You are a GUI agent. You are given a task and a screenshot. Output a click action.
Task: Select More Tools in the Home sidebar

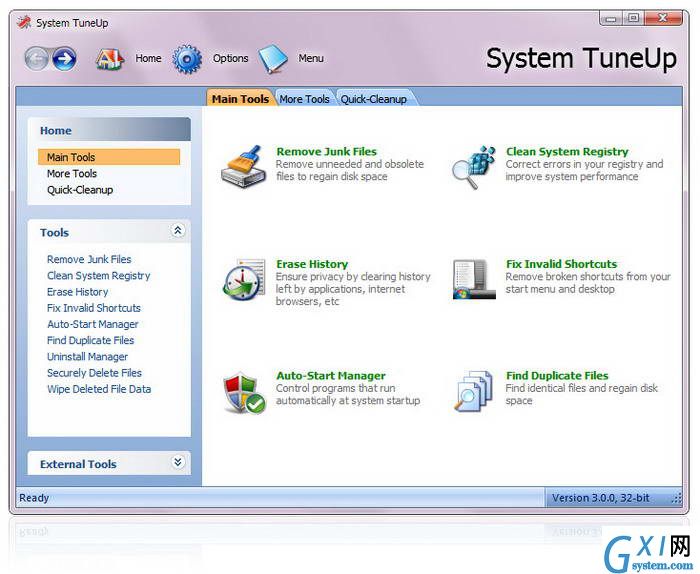pos(72,174)
